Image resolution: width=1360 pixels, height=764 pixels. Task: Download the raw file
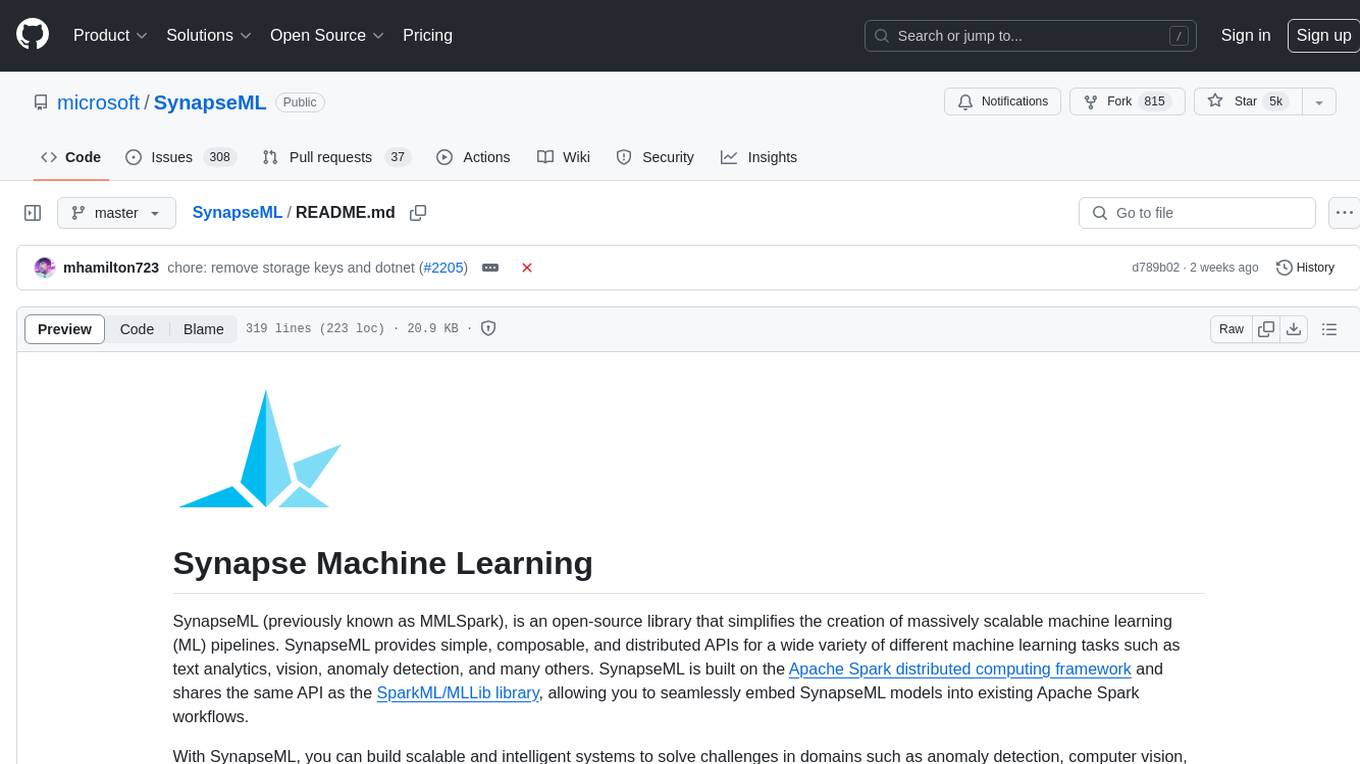pyautogui.click(x=1294, y=329)
